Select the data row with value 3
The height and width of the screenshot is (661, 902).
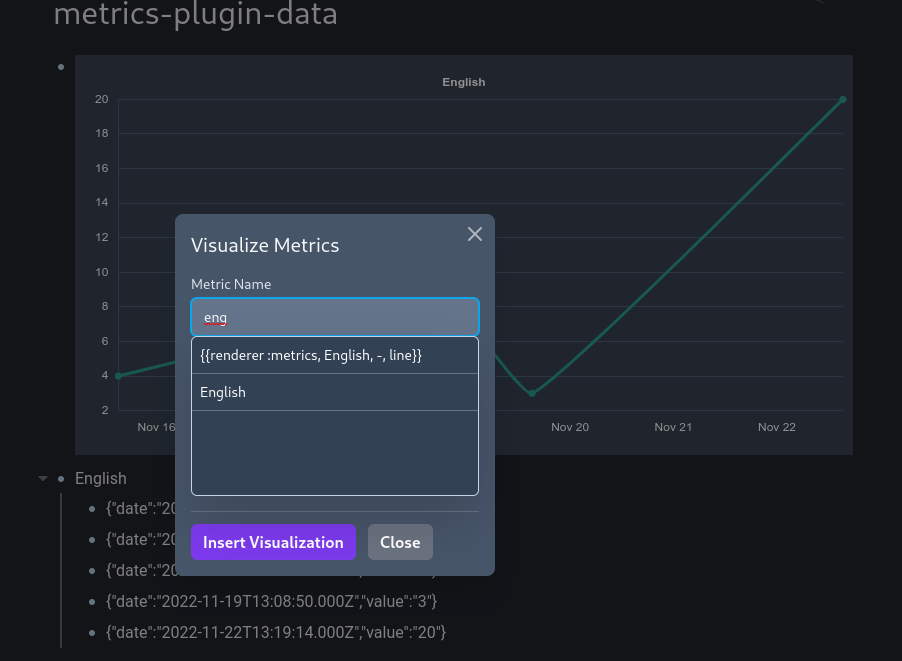click(x=272, y=601)
